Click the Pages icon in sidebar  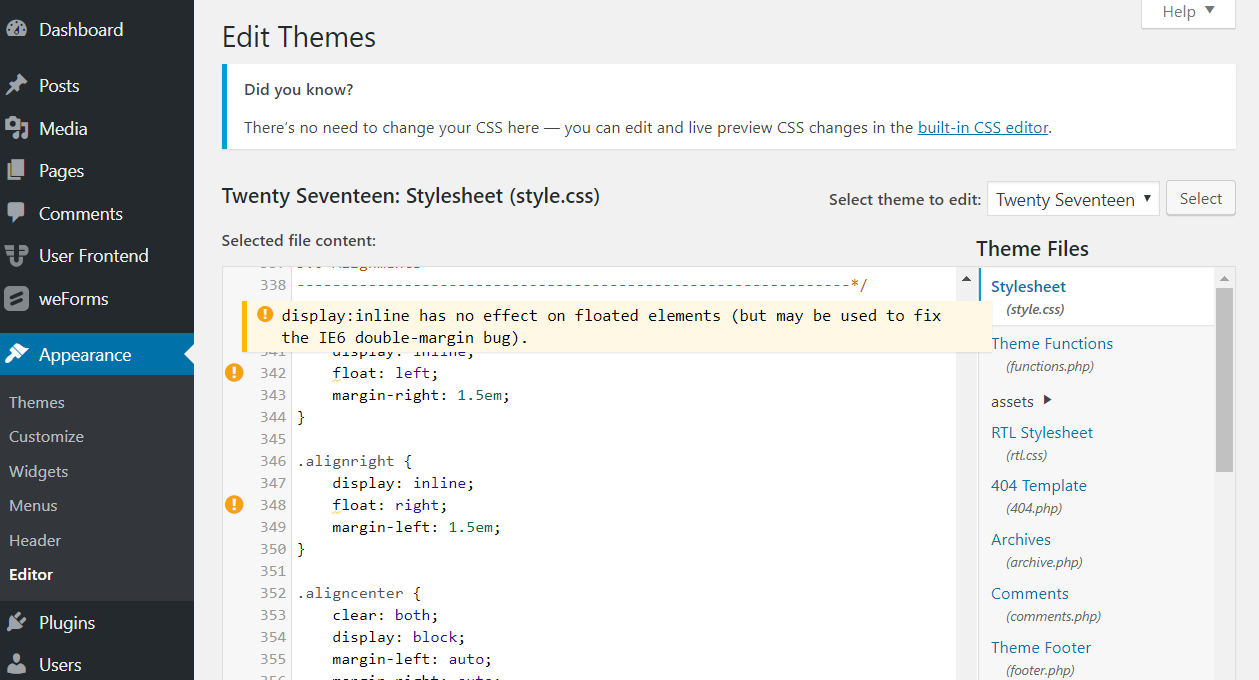point(16,171)
